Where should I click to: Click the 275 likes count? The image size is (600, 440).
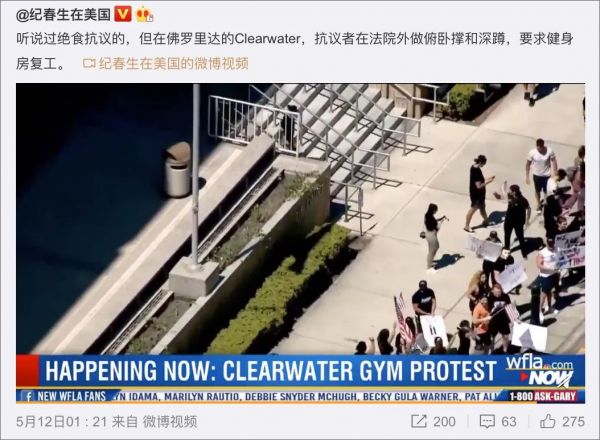(x=573, y=422)
